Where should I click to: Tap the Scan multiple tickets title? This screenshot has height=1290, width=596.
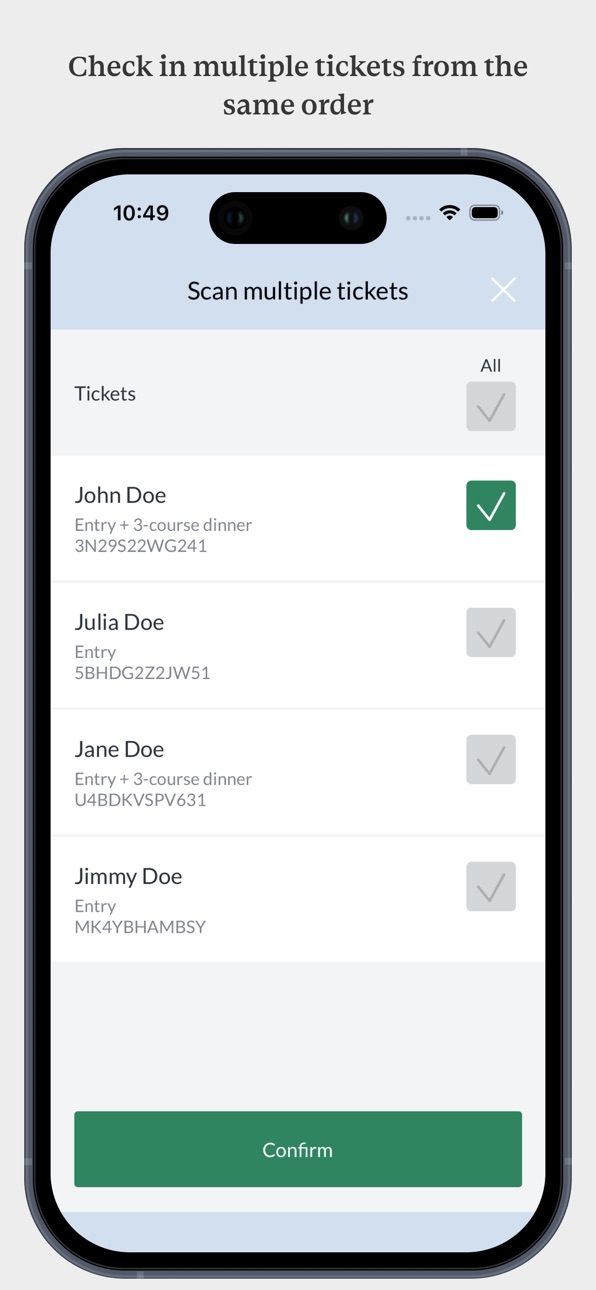coord(298,291)
